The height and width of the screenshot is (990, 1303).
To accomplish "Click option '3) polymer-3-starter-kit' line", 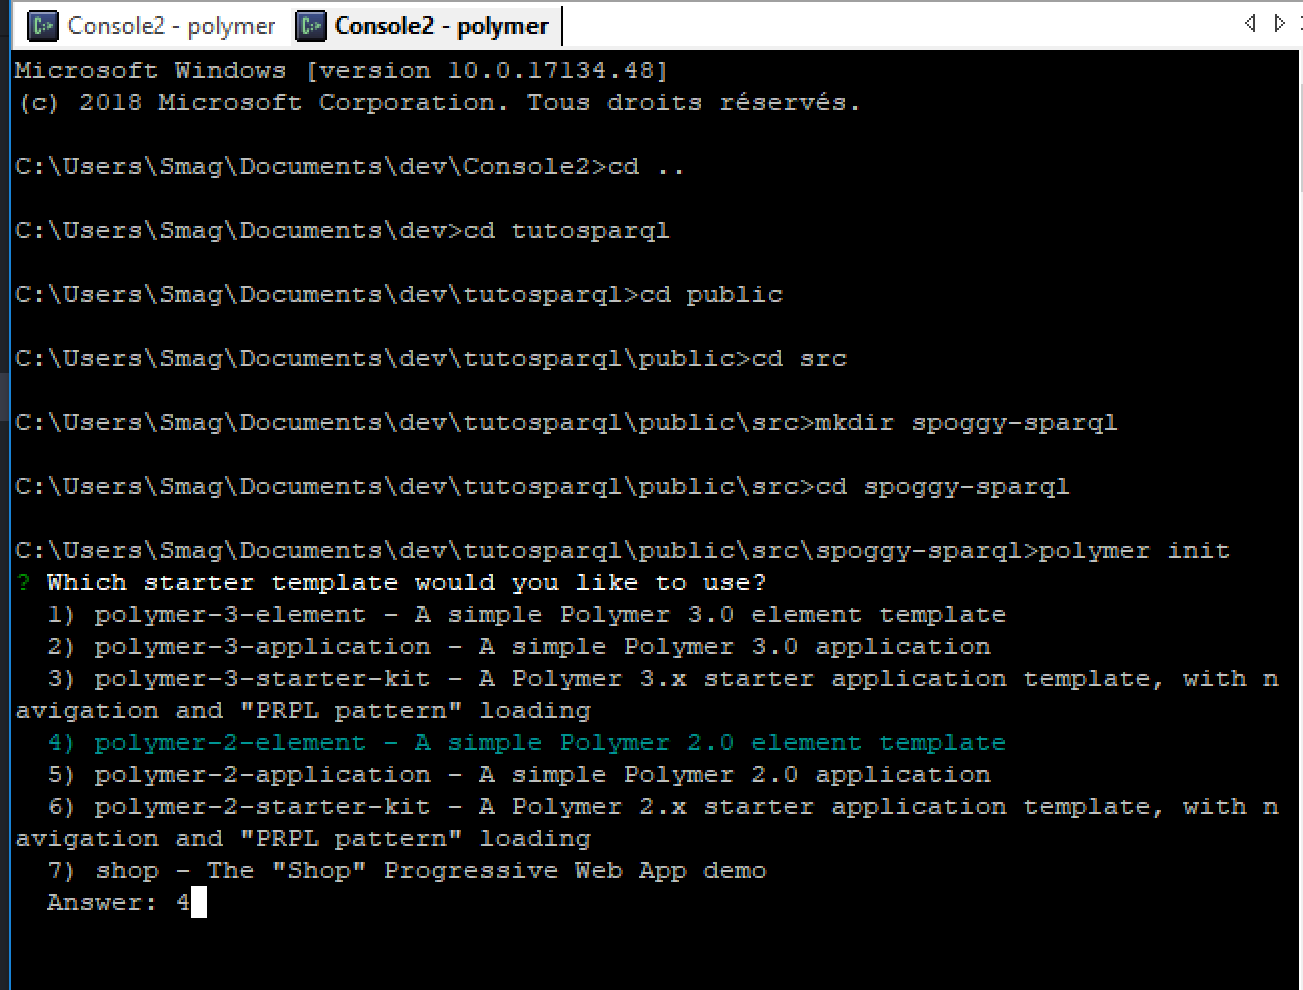I will (x=647, y=695).
